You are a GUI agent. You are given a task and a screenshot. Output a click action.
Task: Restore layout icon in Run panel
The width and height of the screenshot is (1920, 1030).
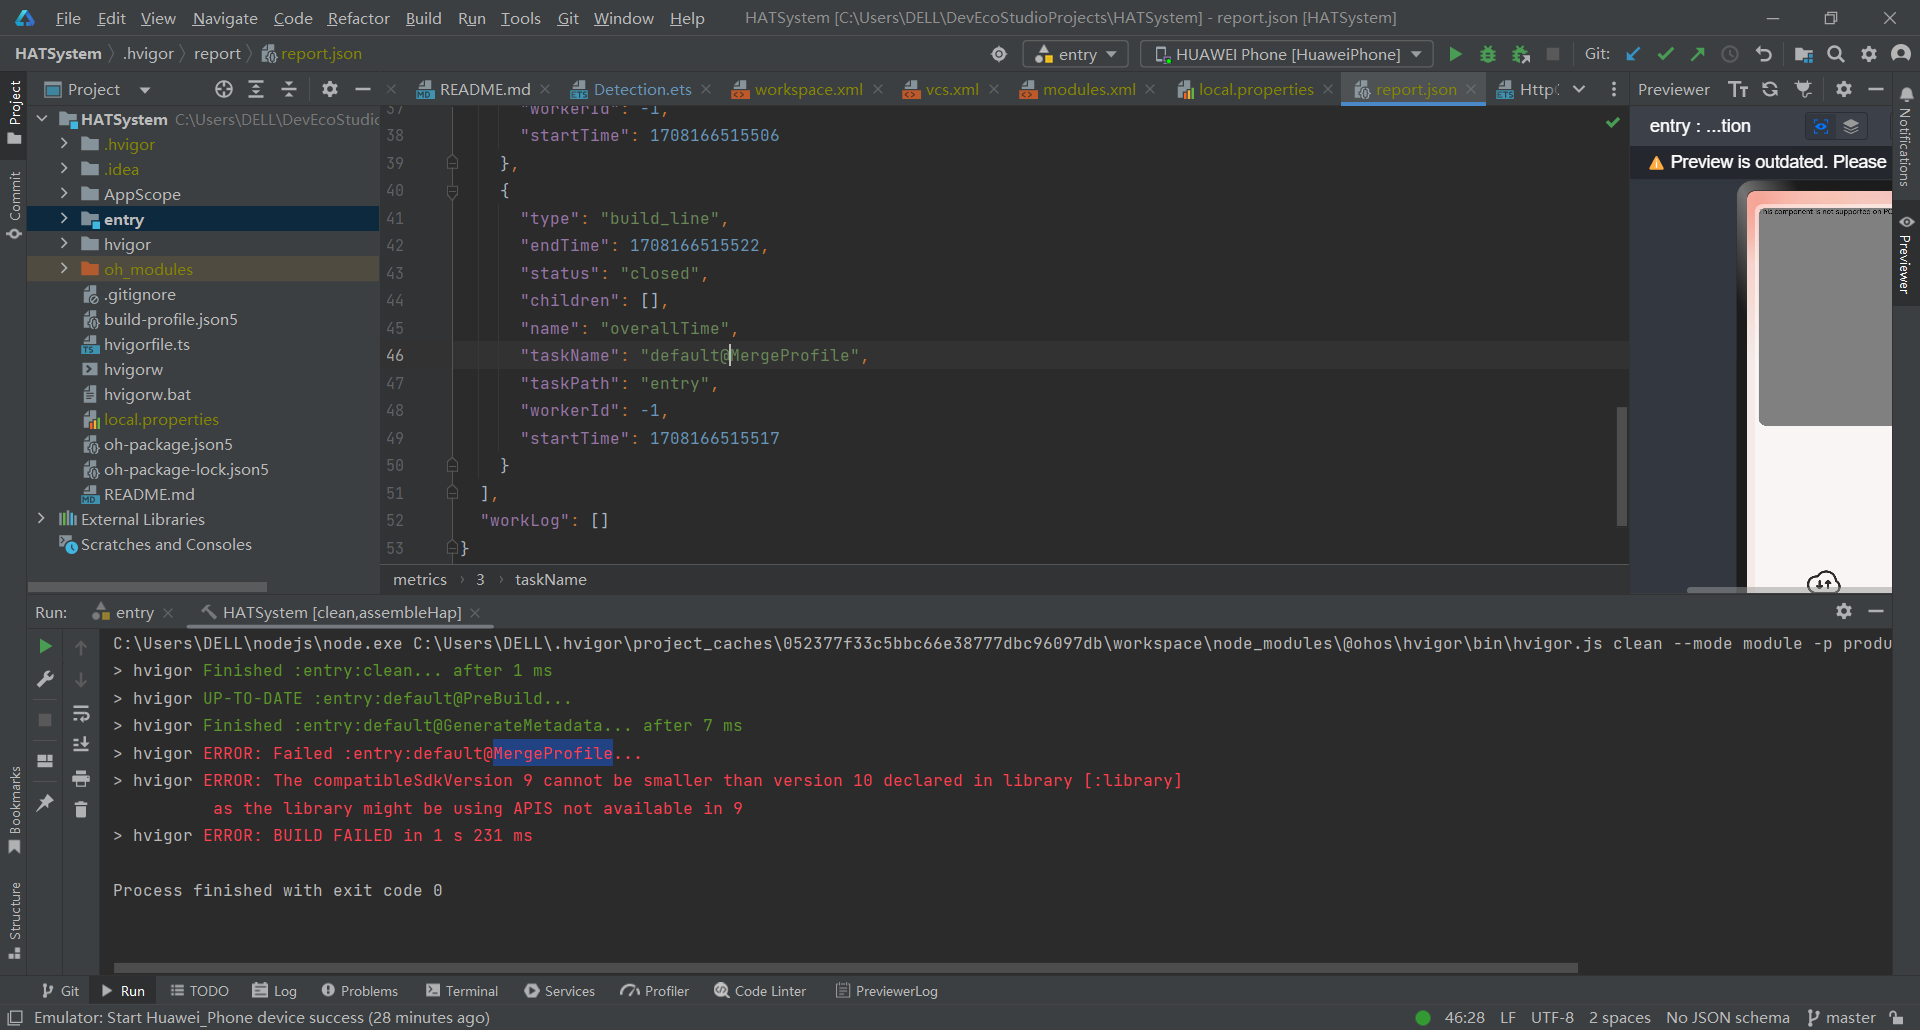[45, 761]
